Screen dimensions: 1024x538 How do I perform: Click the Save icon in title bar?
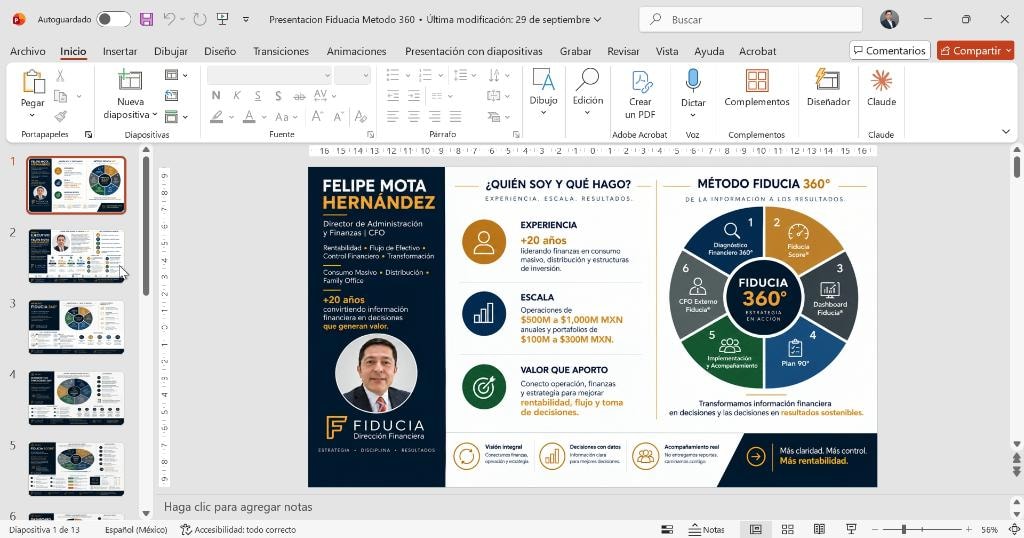tap(147, 20)
